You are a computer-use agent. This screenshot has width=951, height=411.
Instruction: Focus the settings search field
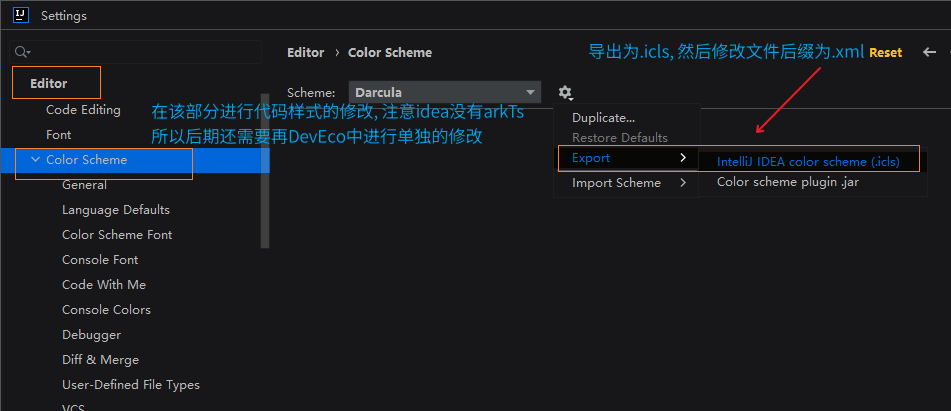(x=136, y=52)
